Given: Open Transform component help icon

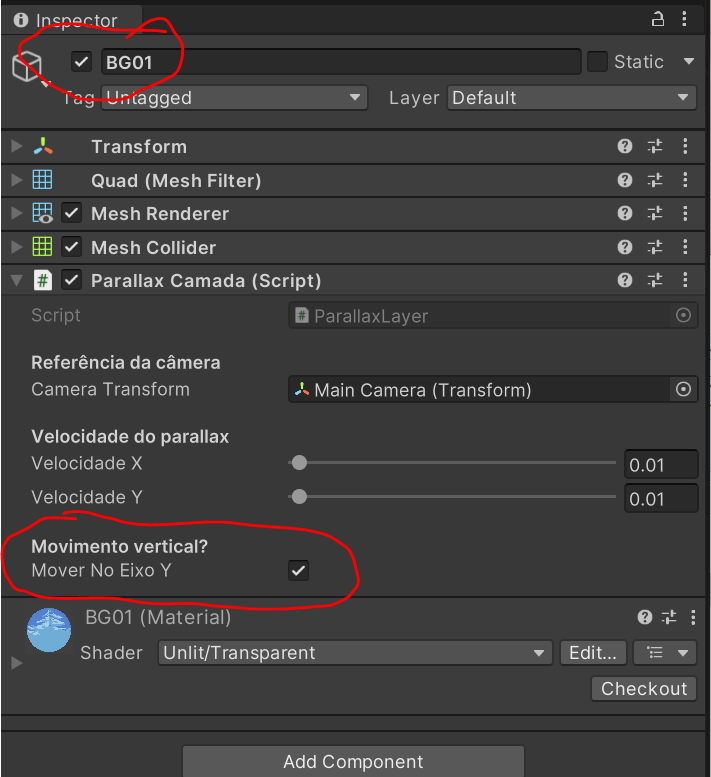Looking at the screenshot, I should pyautogui.click(x=625, y=147).
